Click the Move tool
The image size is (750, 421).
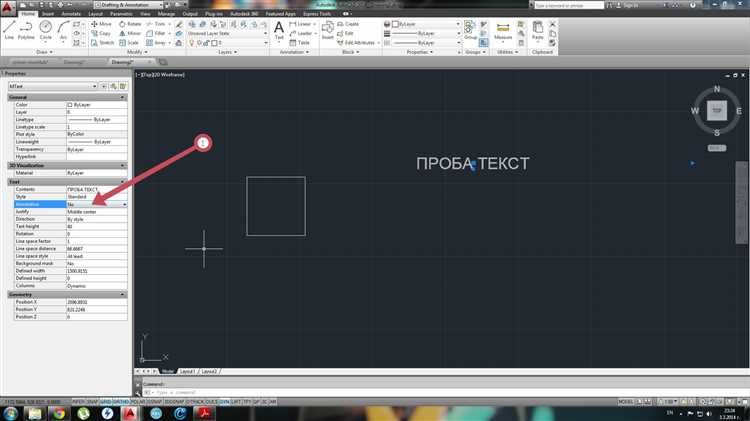[101, 24]
